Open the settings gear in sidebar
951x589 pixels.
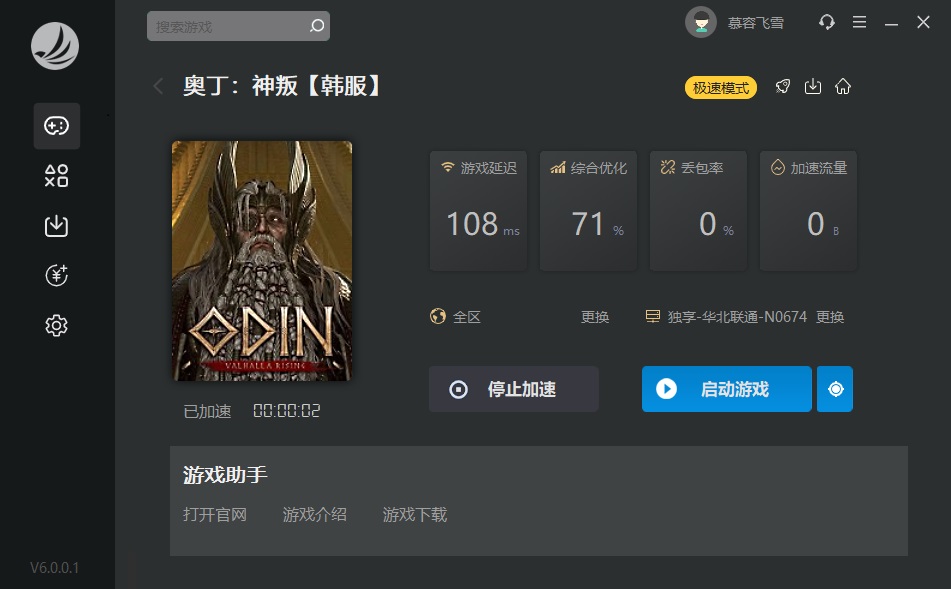point(56,326)
